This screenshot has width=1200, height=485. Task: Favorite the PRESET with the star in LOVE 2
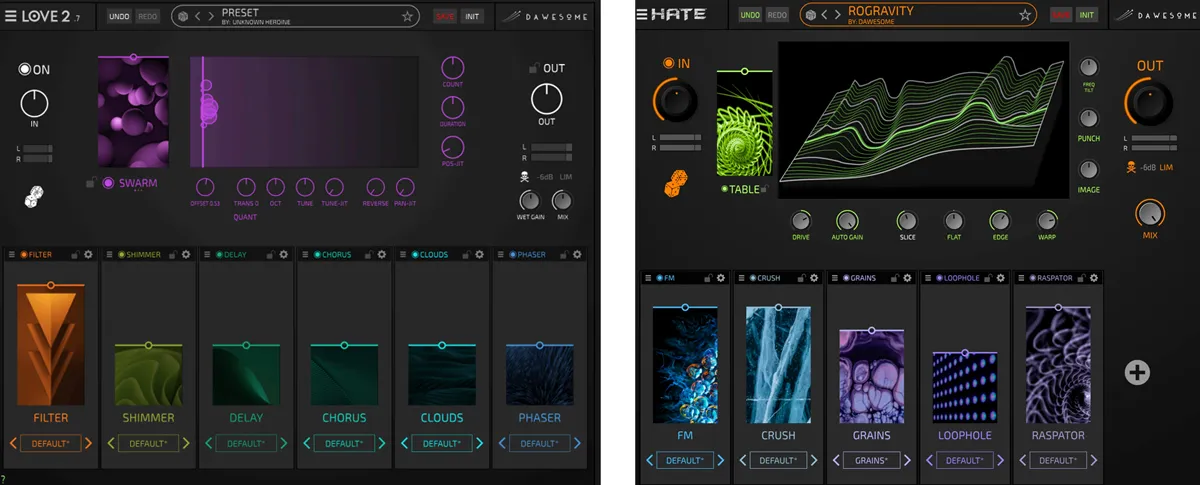point(407,16)
